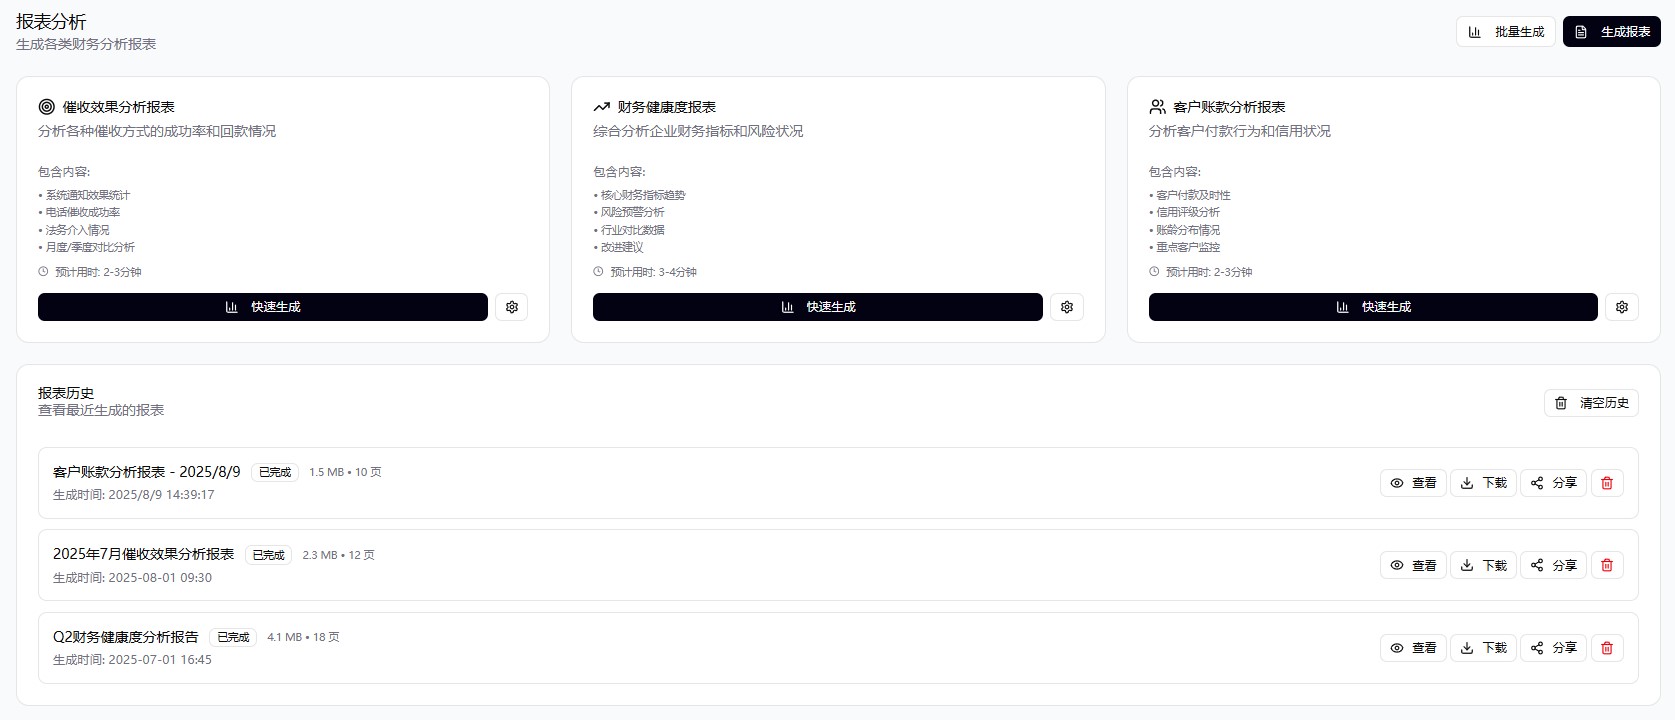Share the Q2财务健康度分析报告
Viewport: 1675px width, 720px height.
coord(1554,648)
